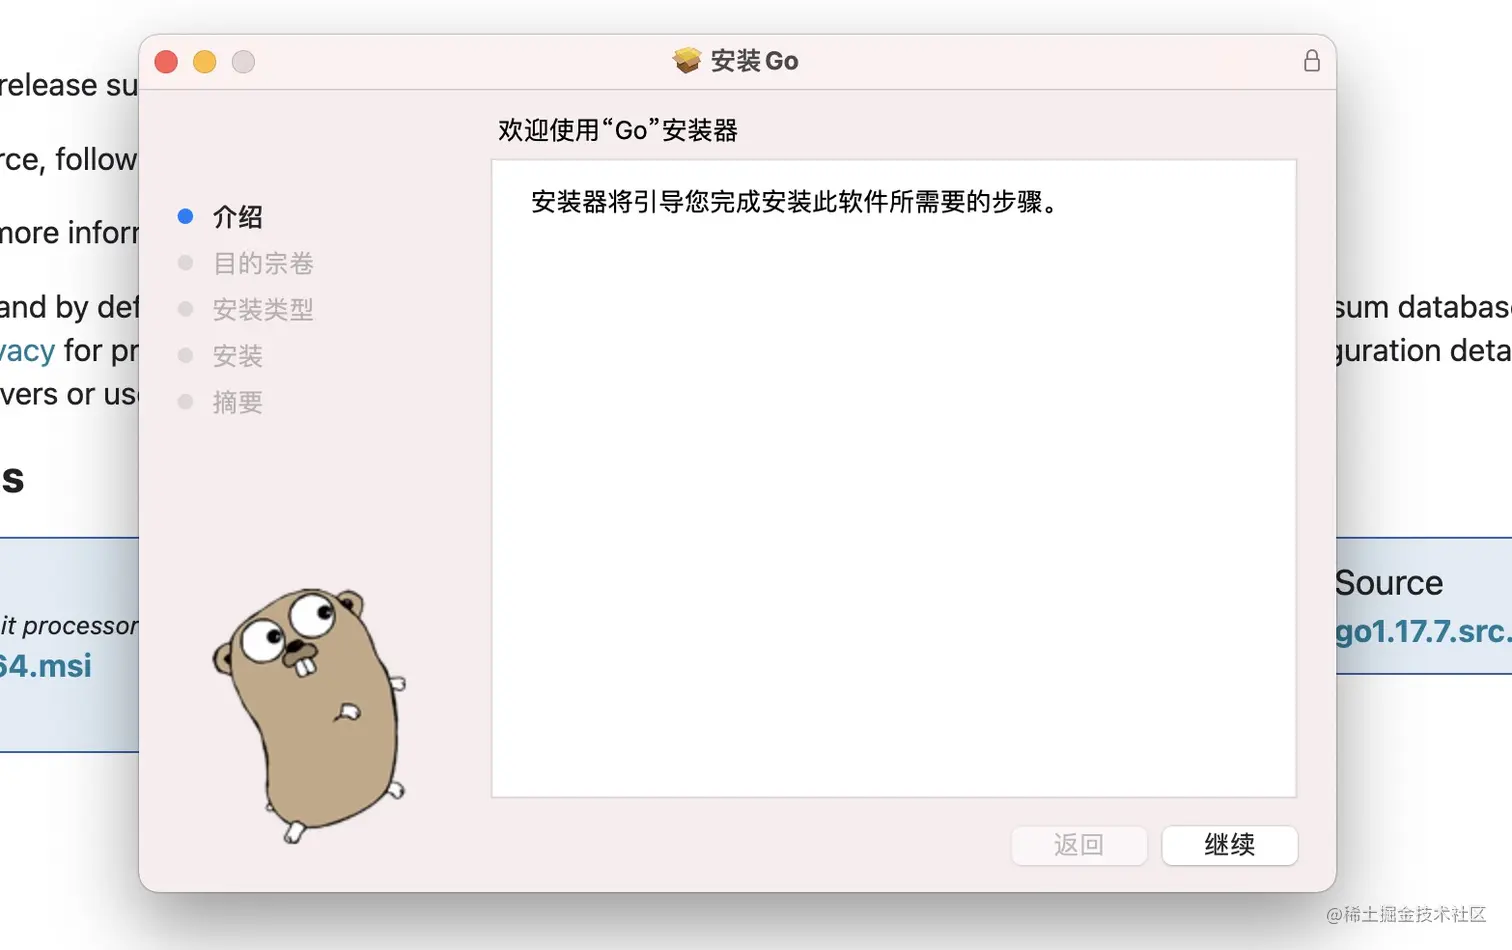Click the 安装器将引导您完成安装 description text
1512x950 pixels.
click(x=795, y=202)
